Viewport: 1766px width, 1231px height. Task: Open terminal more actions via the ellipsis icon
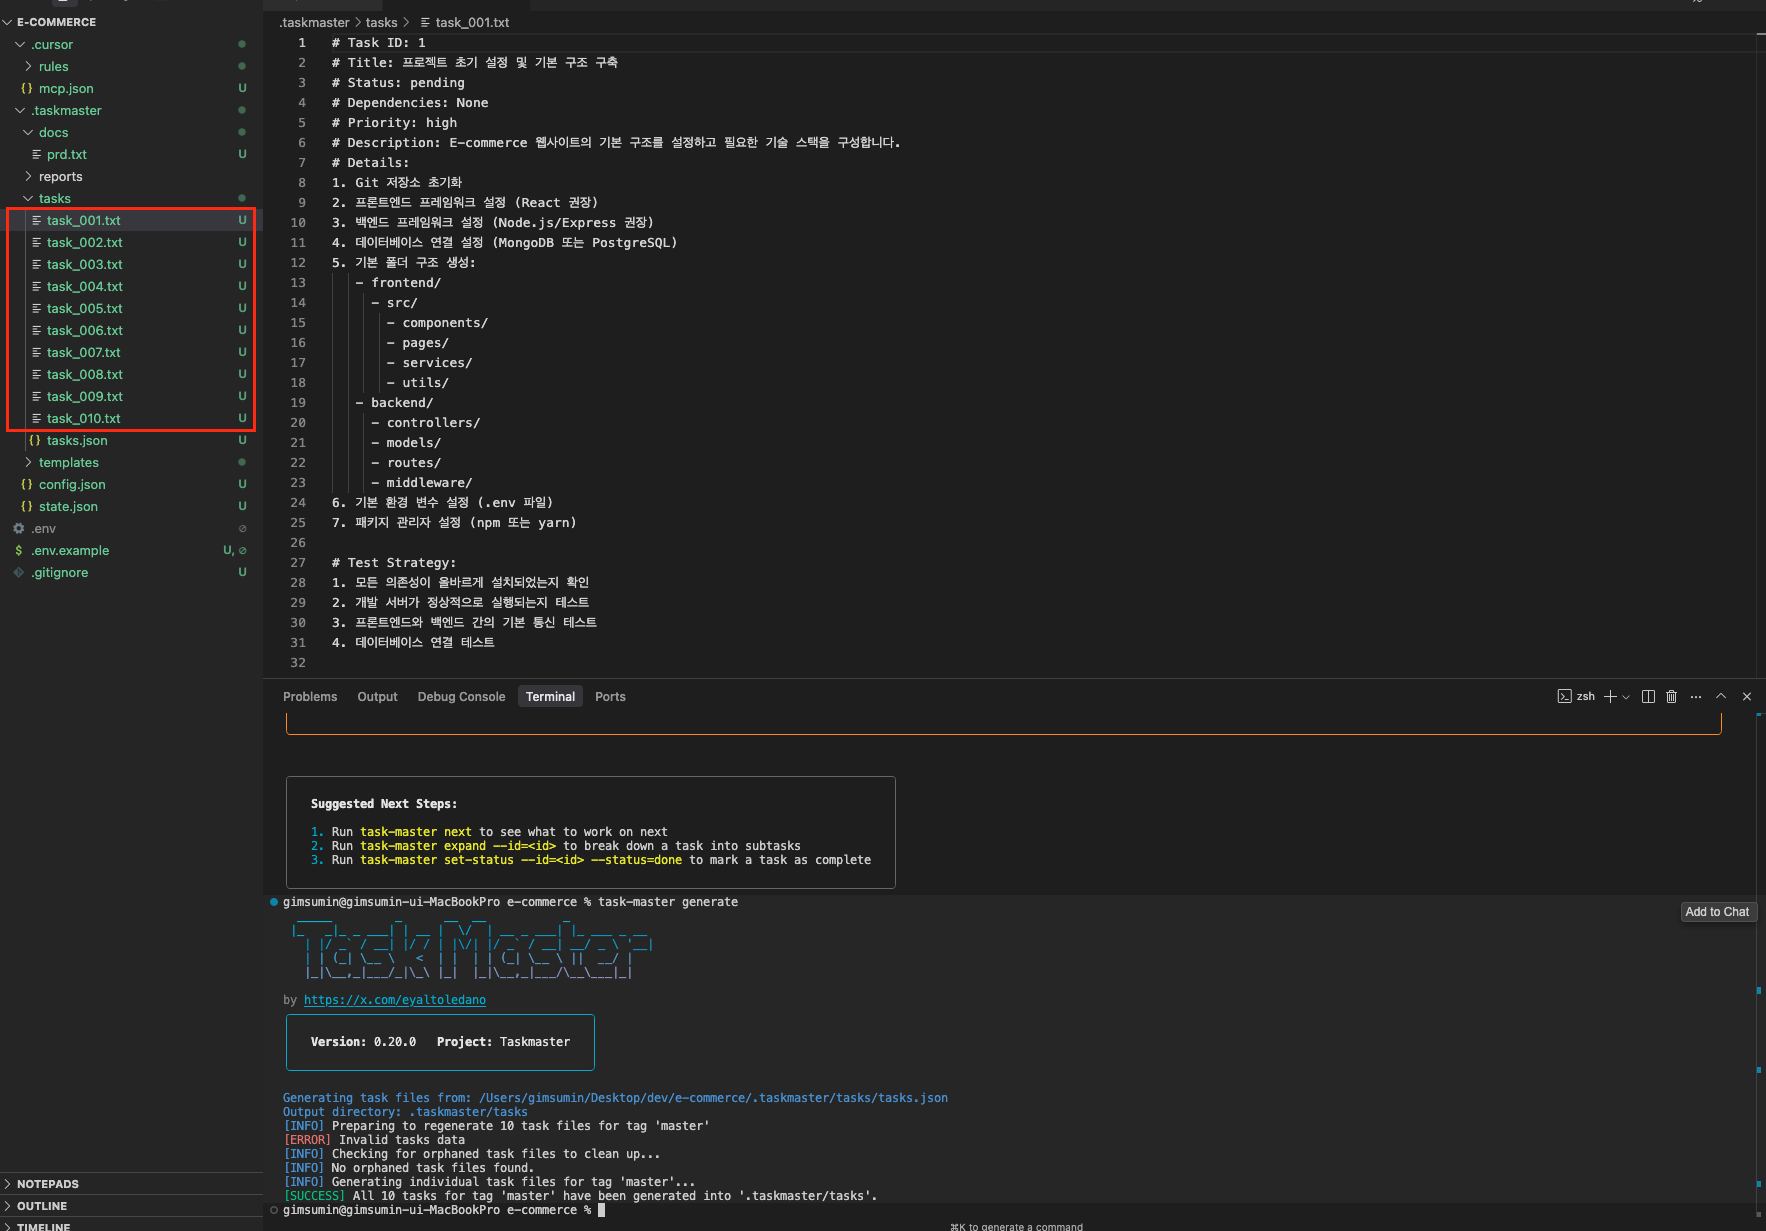(x=1695, y=696)
